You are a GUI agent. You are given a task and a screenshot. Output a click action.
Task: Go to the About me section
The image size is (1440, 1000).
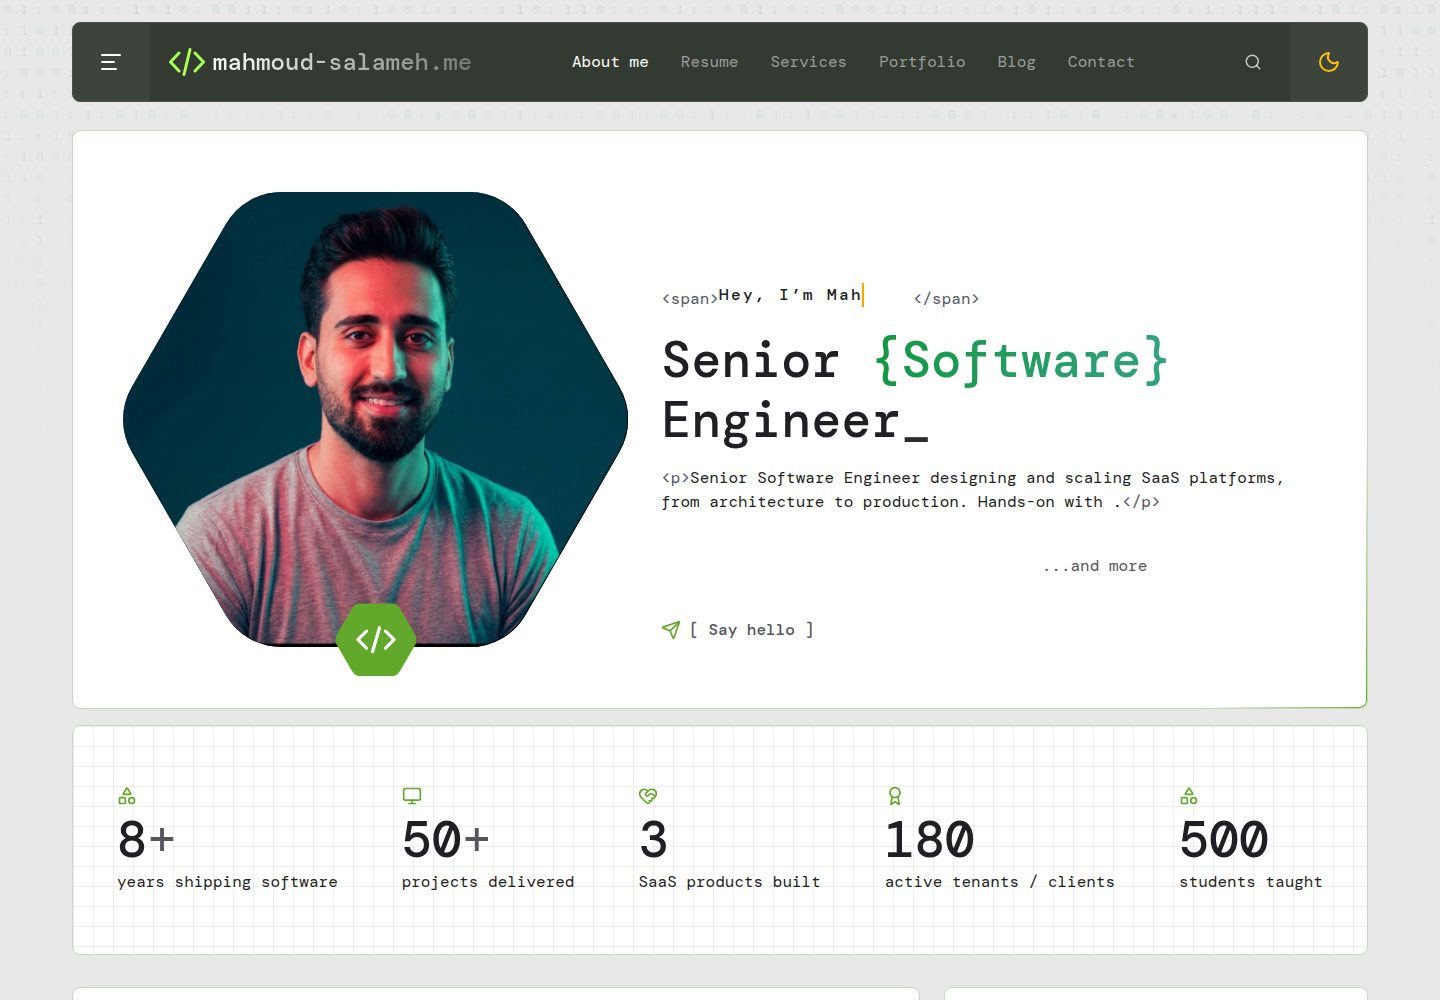click(x=610, y=62)
